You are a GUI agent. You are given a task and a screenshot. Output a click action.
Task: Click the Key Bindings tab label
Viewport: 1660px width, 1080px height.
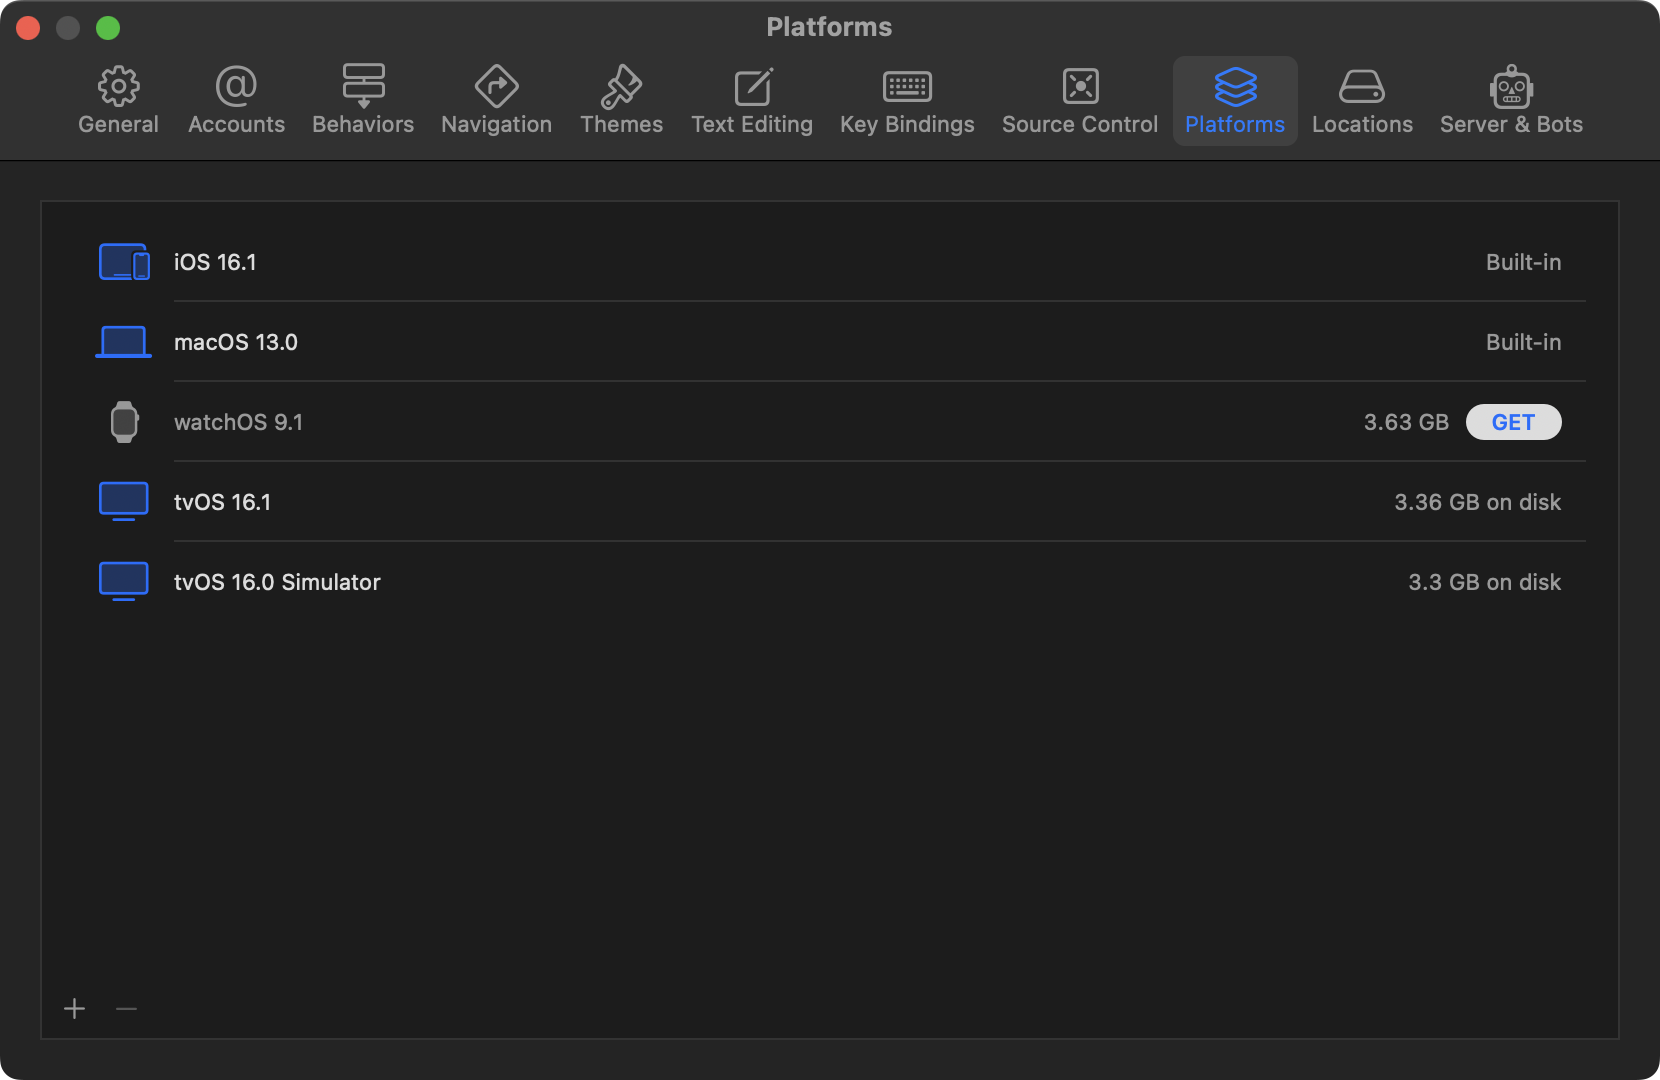point(907,124)
